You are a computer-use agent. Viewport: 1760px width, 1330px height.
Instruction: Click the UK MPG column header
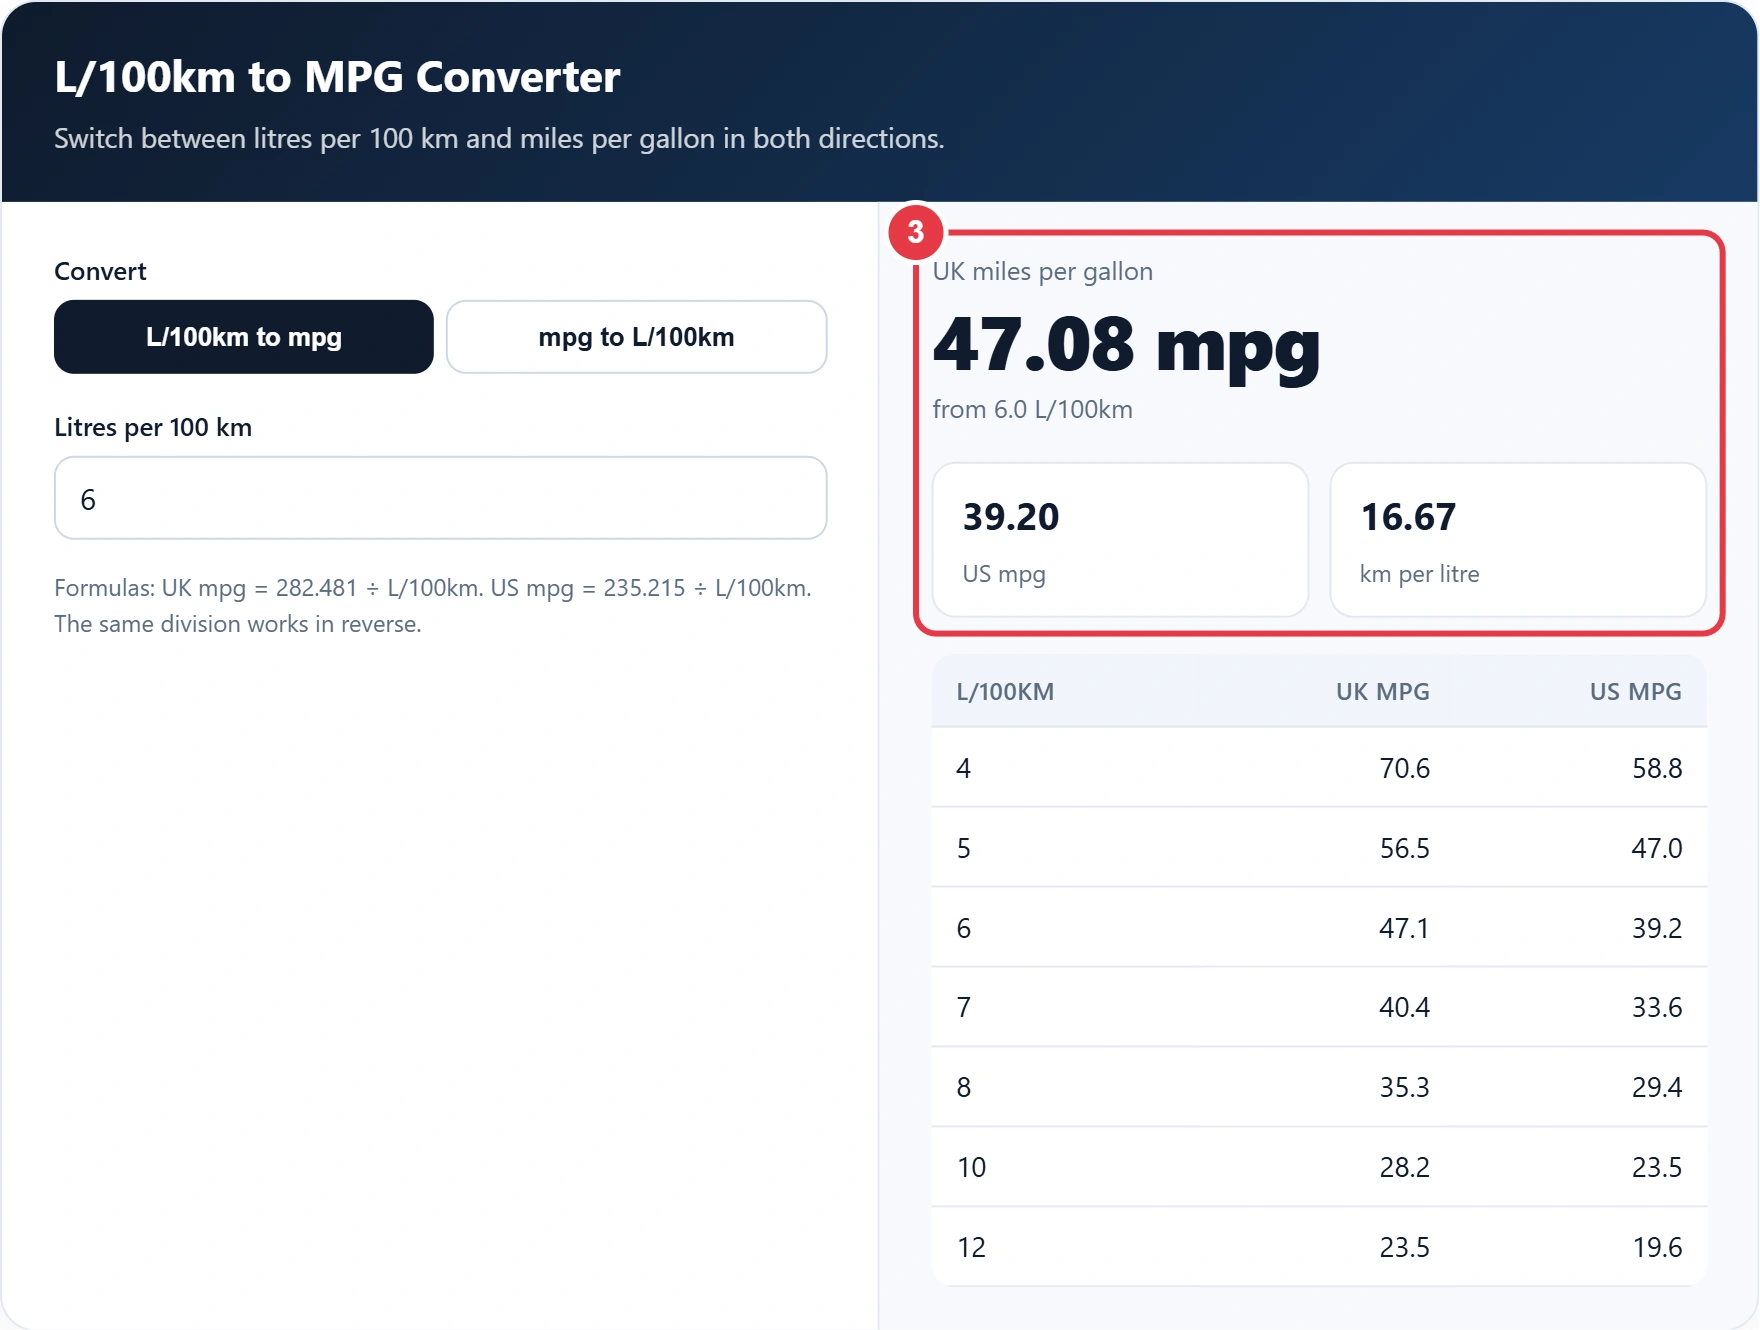(1382, 692)
